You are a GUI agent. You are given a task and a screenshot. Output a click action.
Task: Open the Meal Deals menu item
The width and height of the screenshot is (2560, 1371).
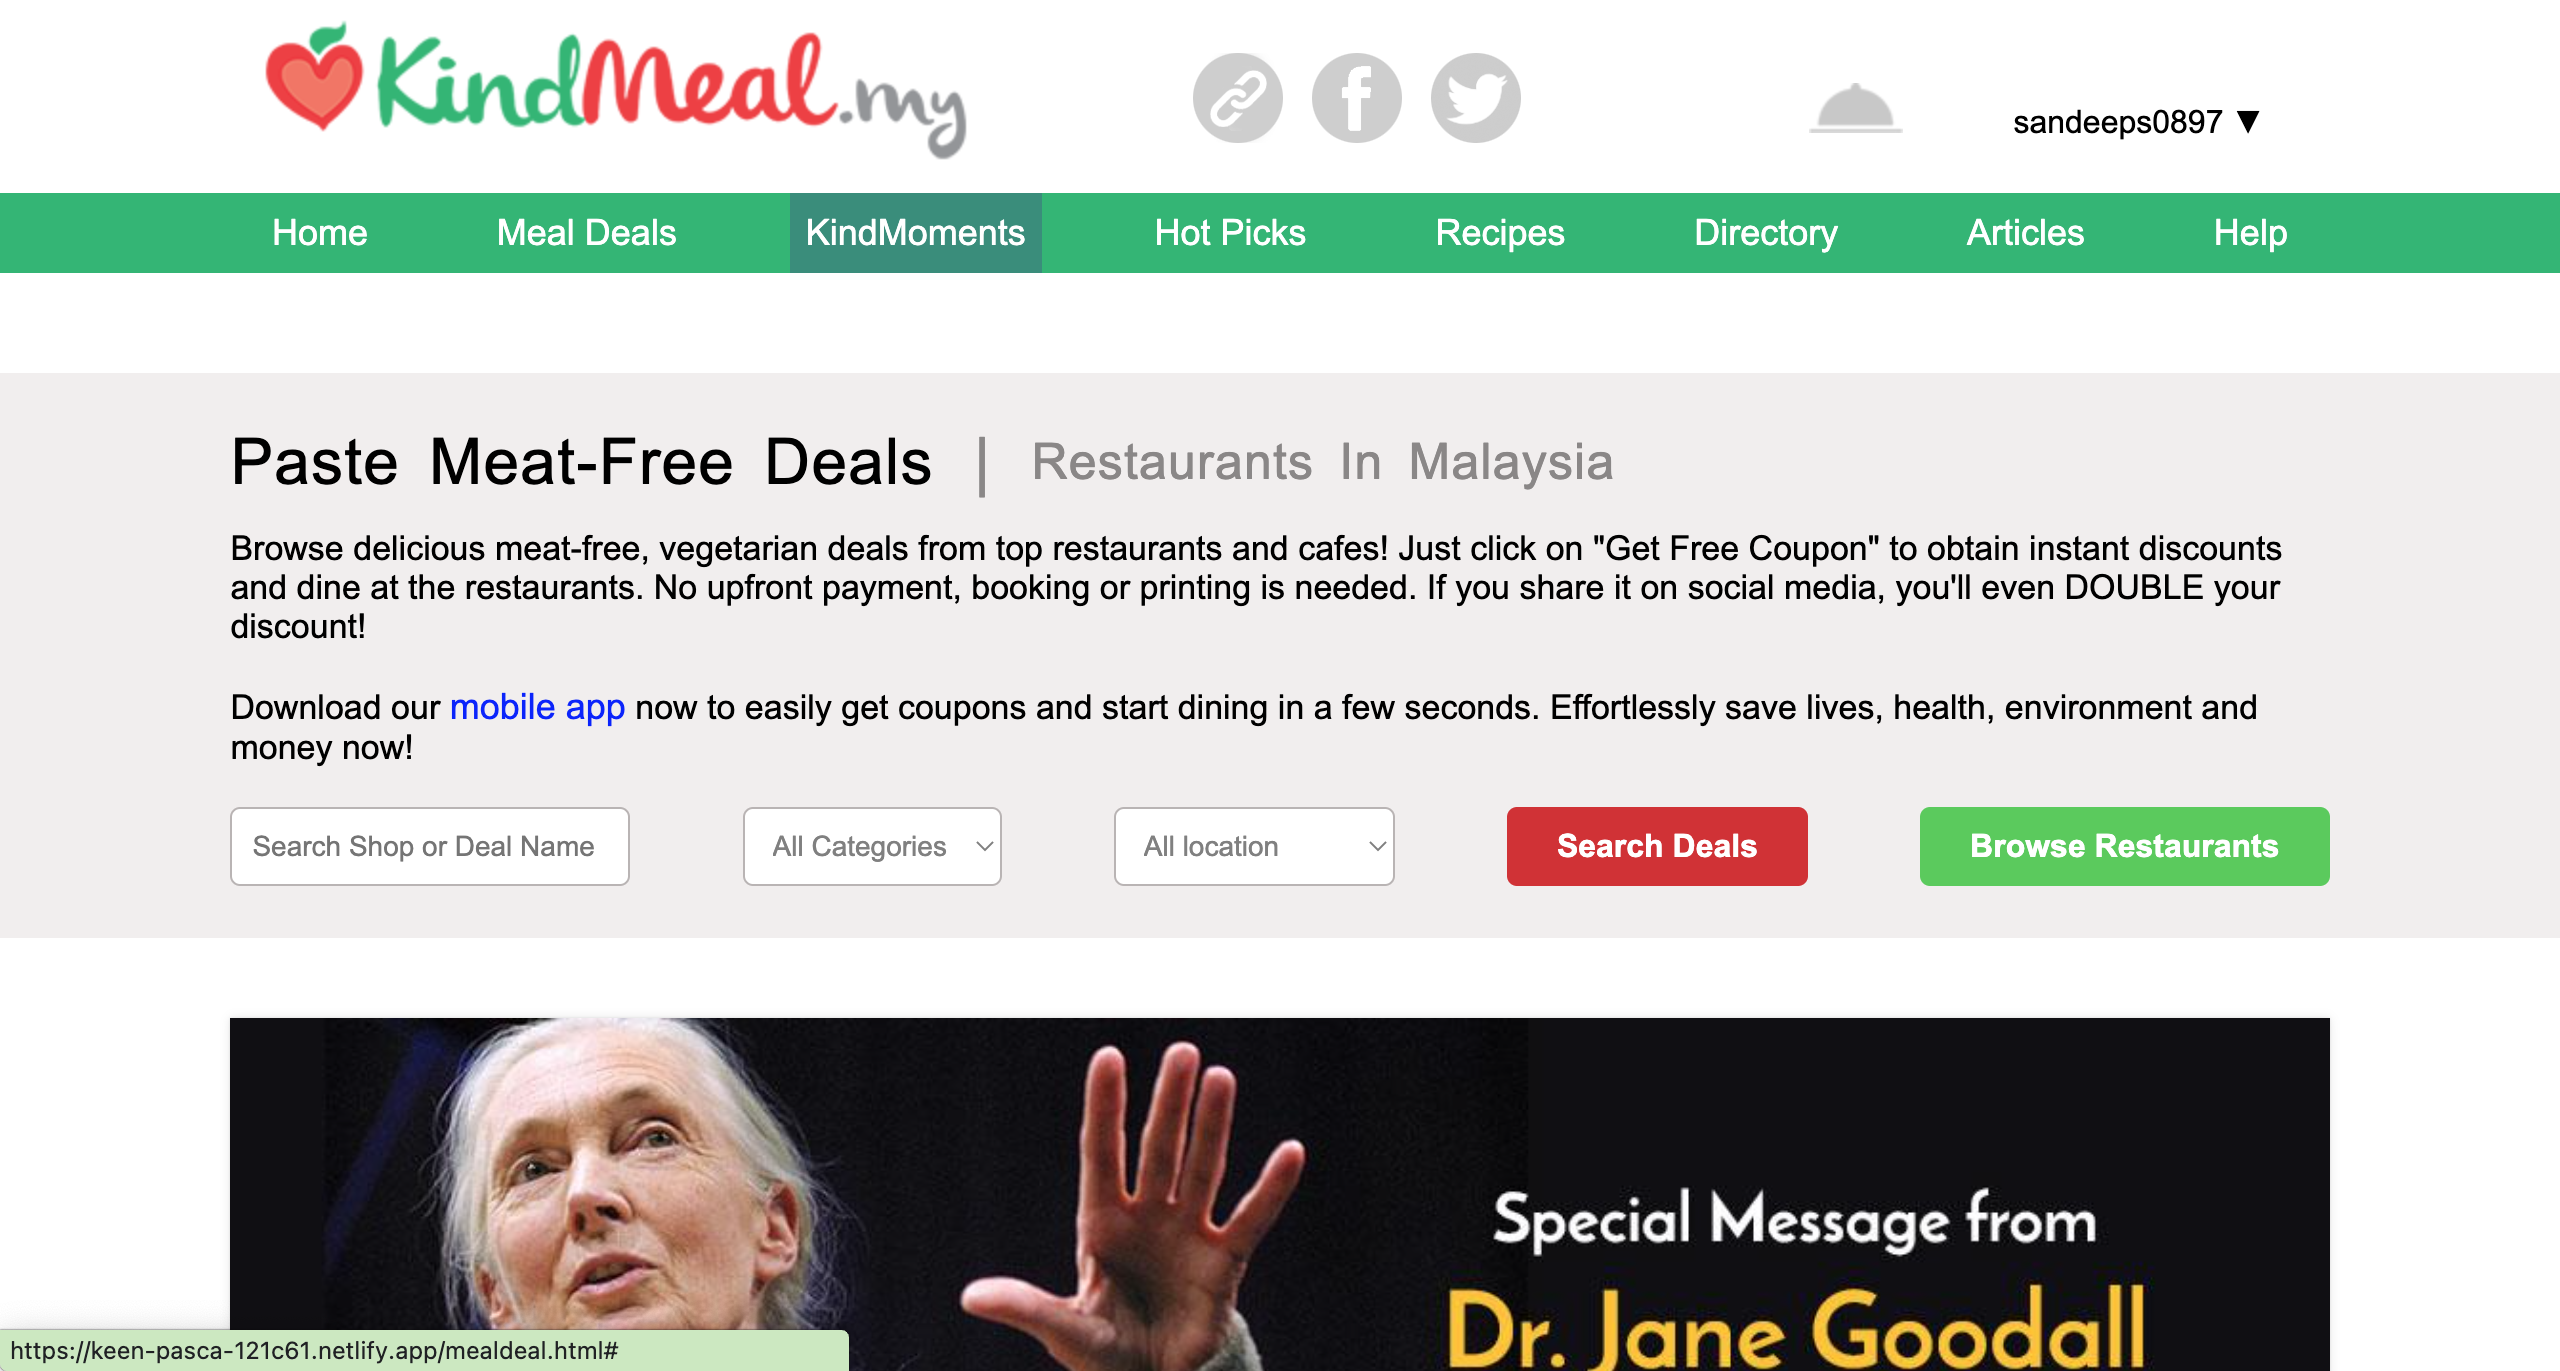click(587, 233)
